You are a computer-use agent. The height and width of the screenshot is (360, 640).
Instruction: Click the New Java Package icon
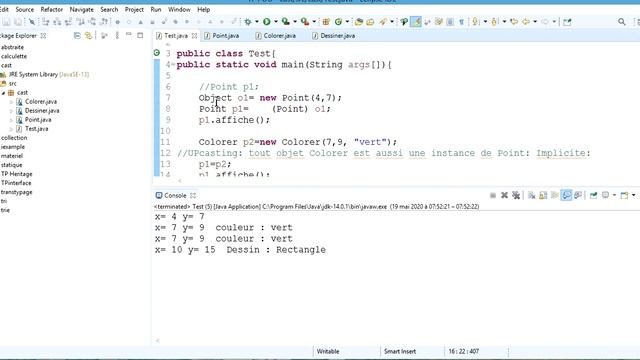(326, 22)
